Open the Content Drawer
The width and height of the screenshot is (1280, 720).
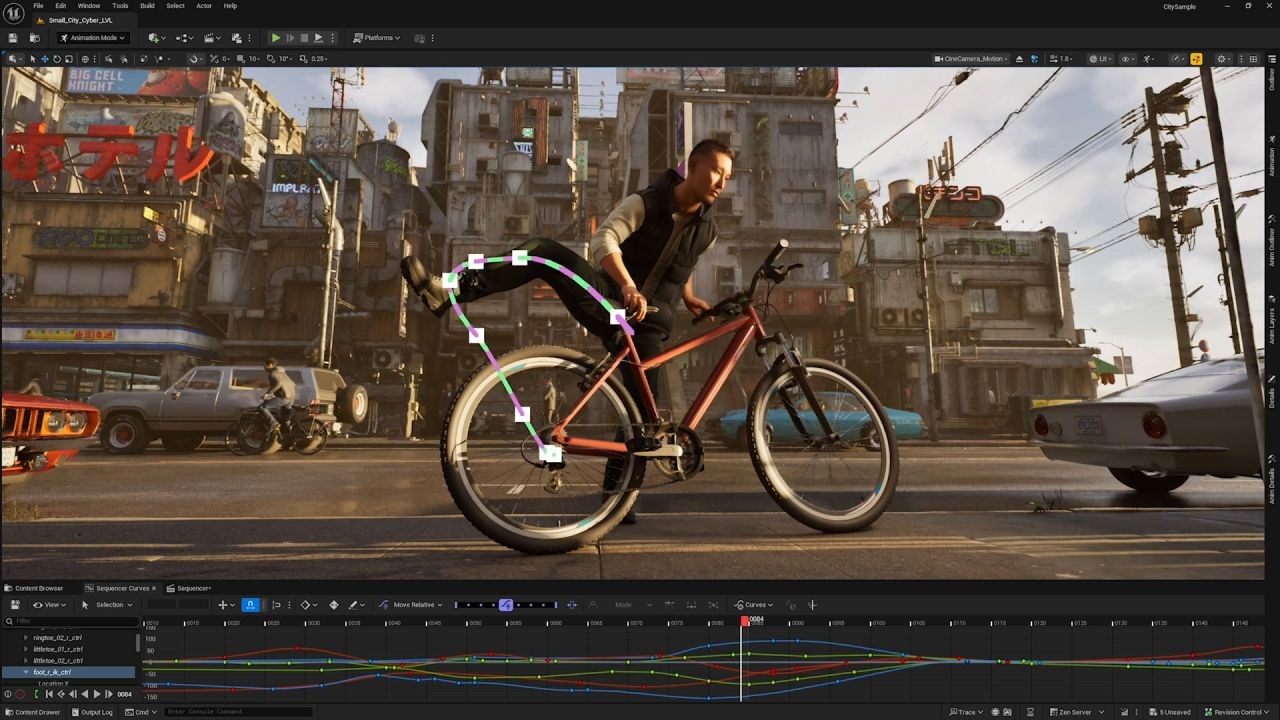click(32, 712)
